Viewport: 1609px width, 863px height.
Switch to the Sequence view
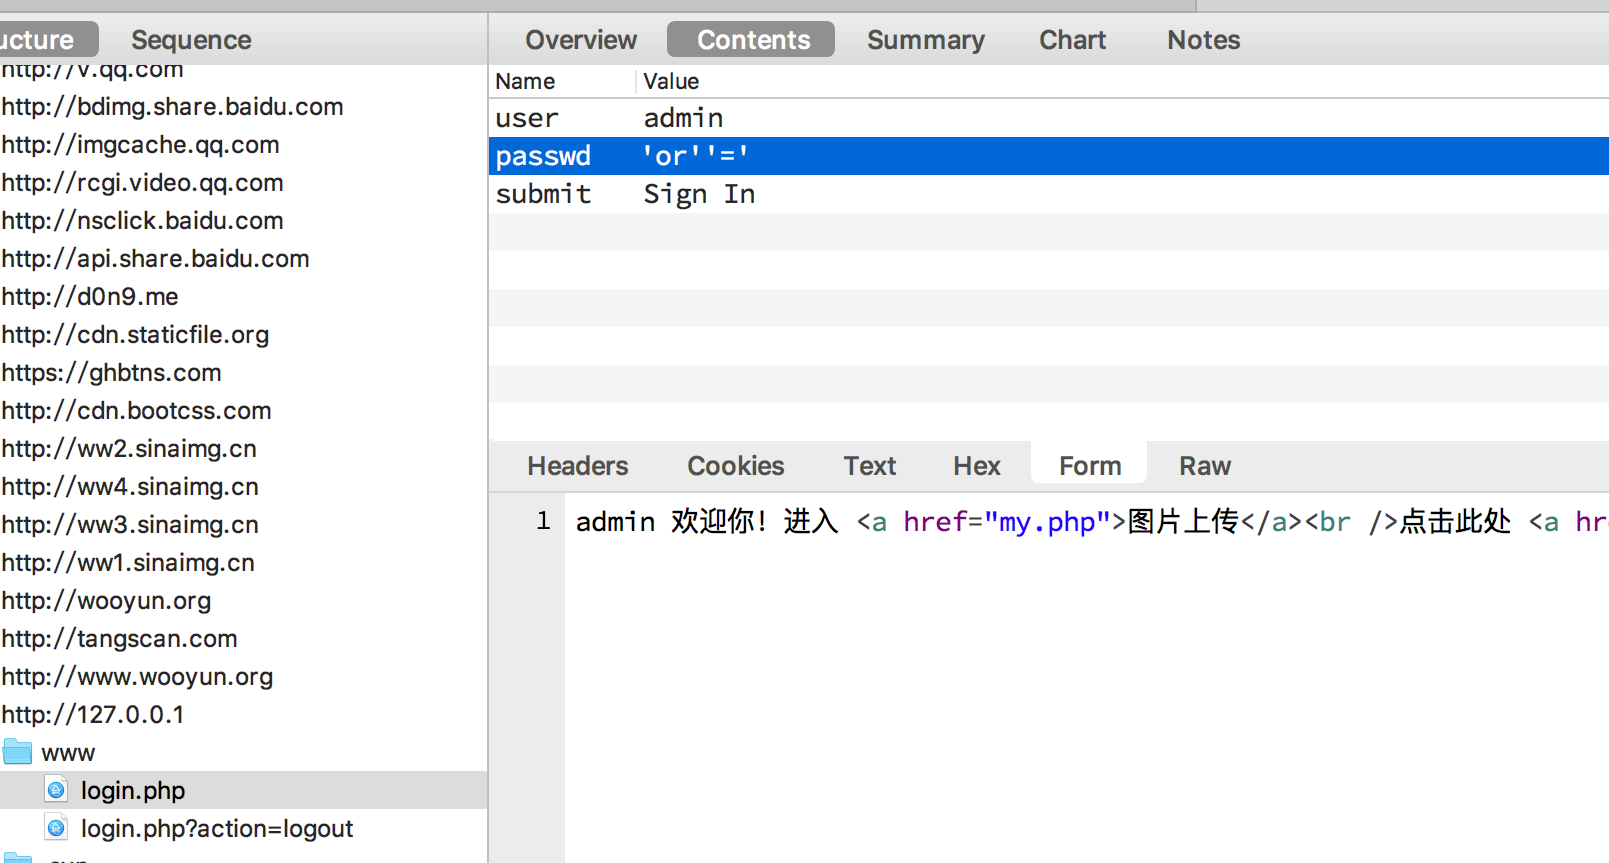(x=191, y=40)
